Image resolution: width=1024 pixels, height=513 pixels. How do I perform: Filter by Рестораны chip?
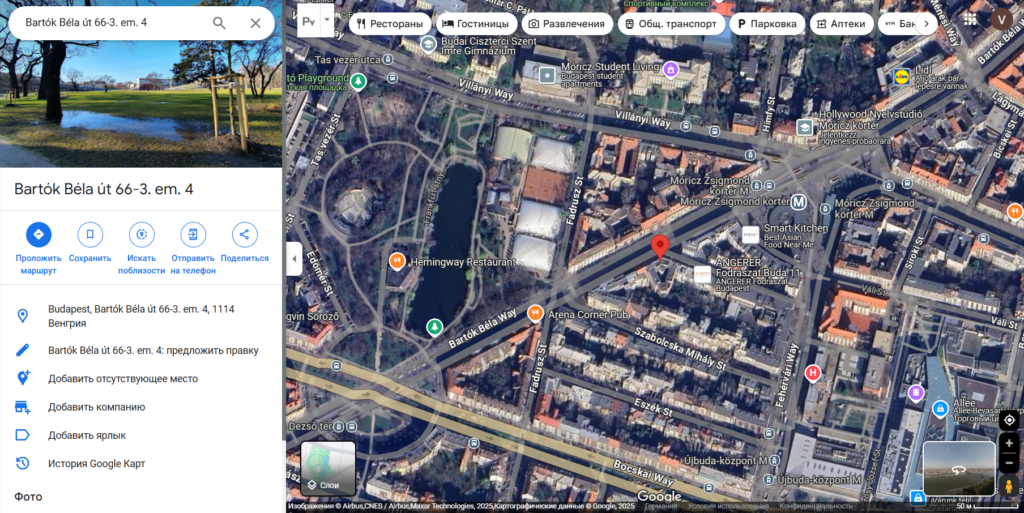coord(391,23)
